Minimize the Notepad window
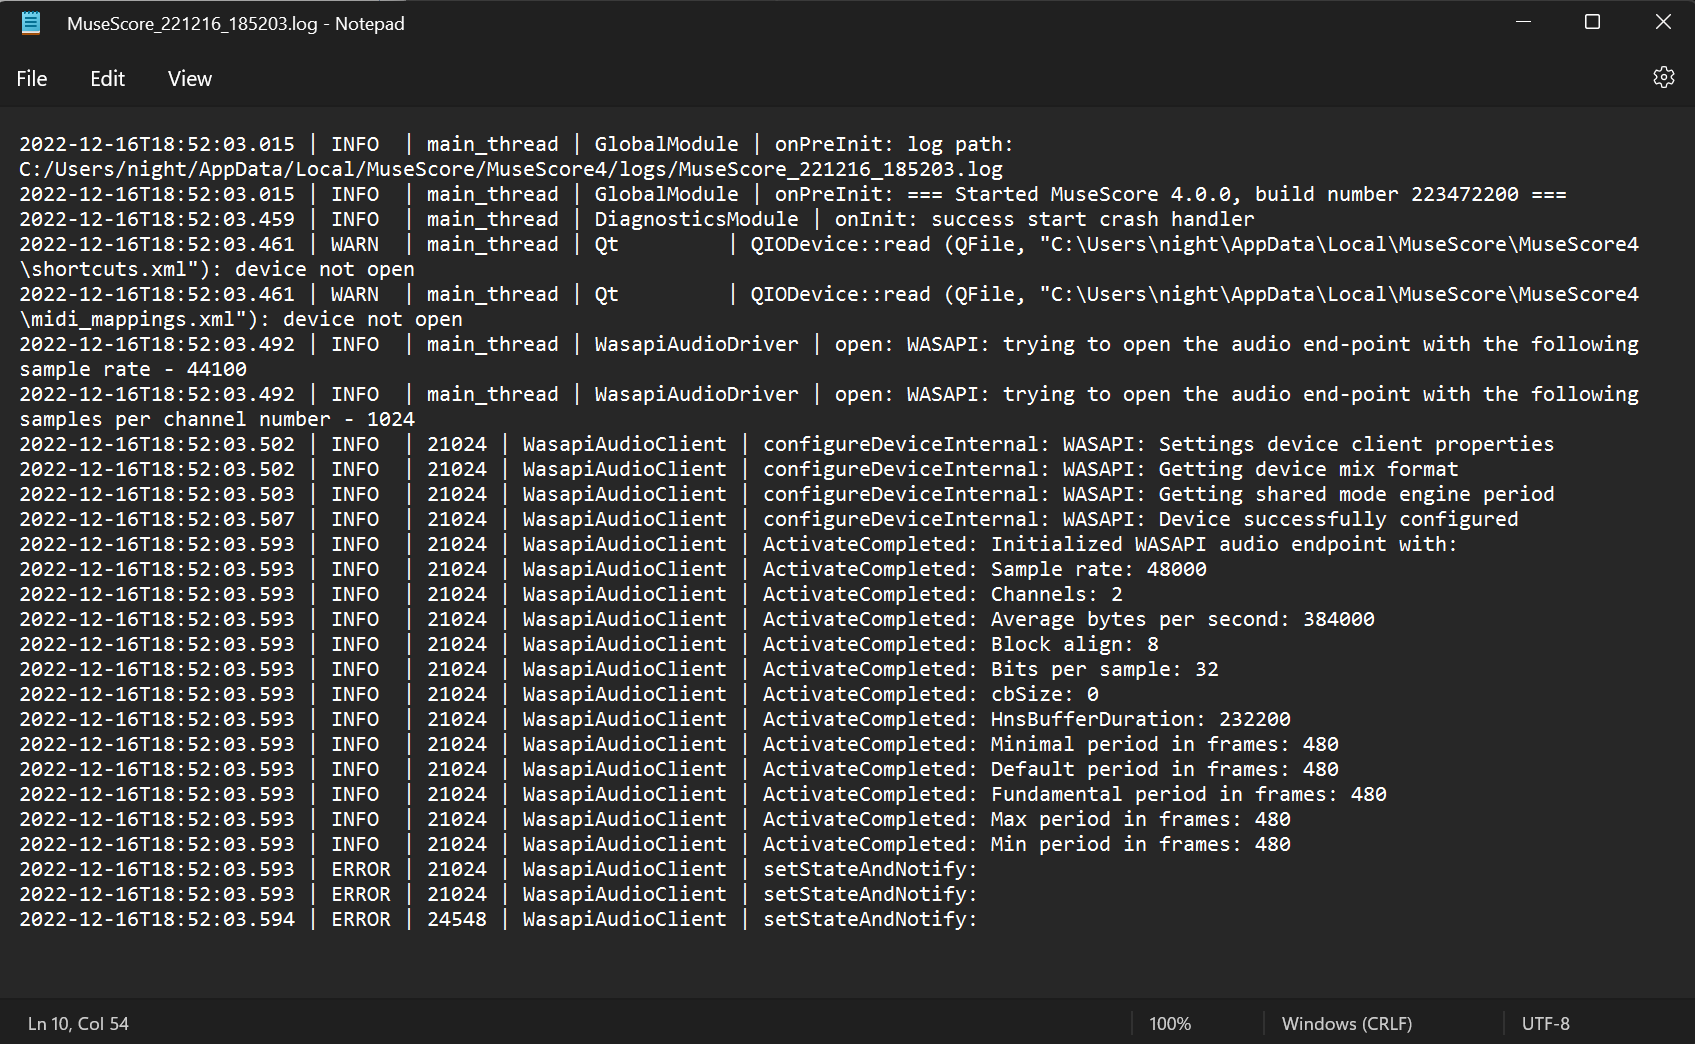 point(1522,21)
